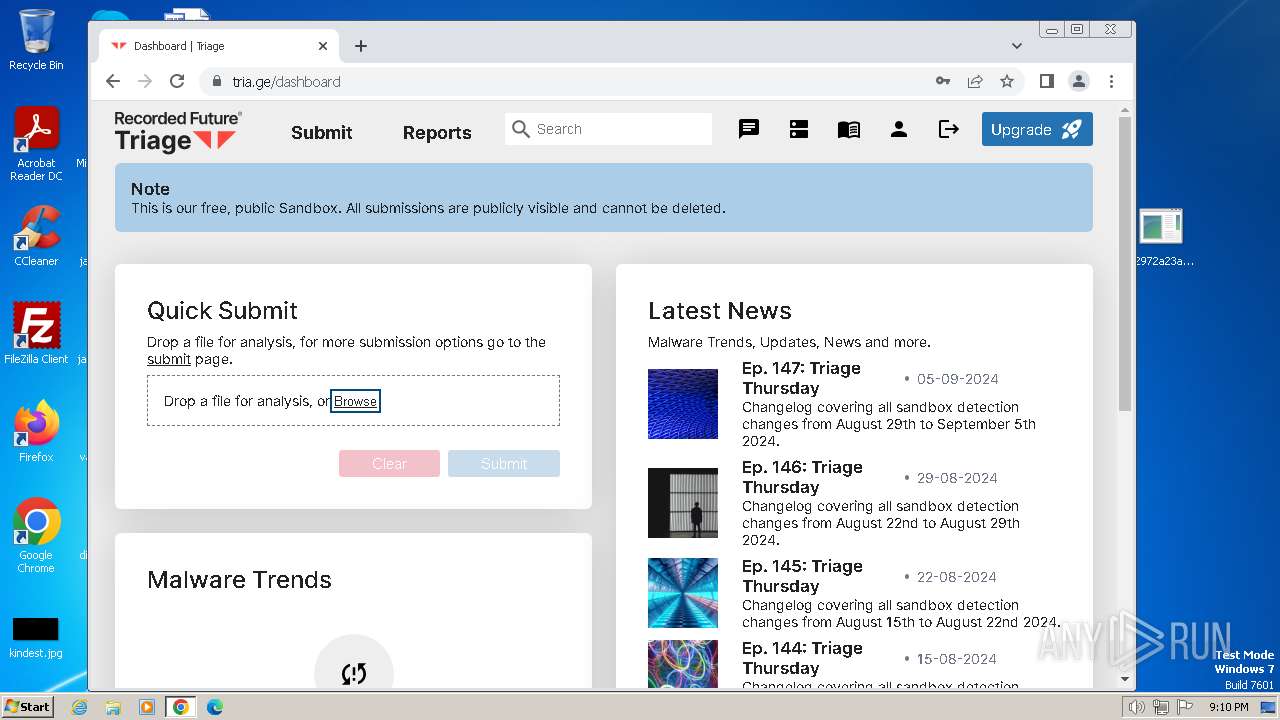The width and height of the screenshot is (1280, 720).
Task: Open Windows Media Player from taskbar
Action: 147,707
